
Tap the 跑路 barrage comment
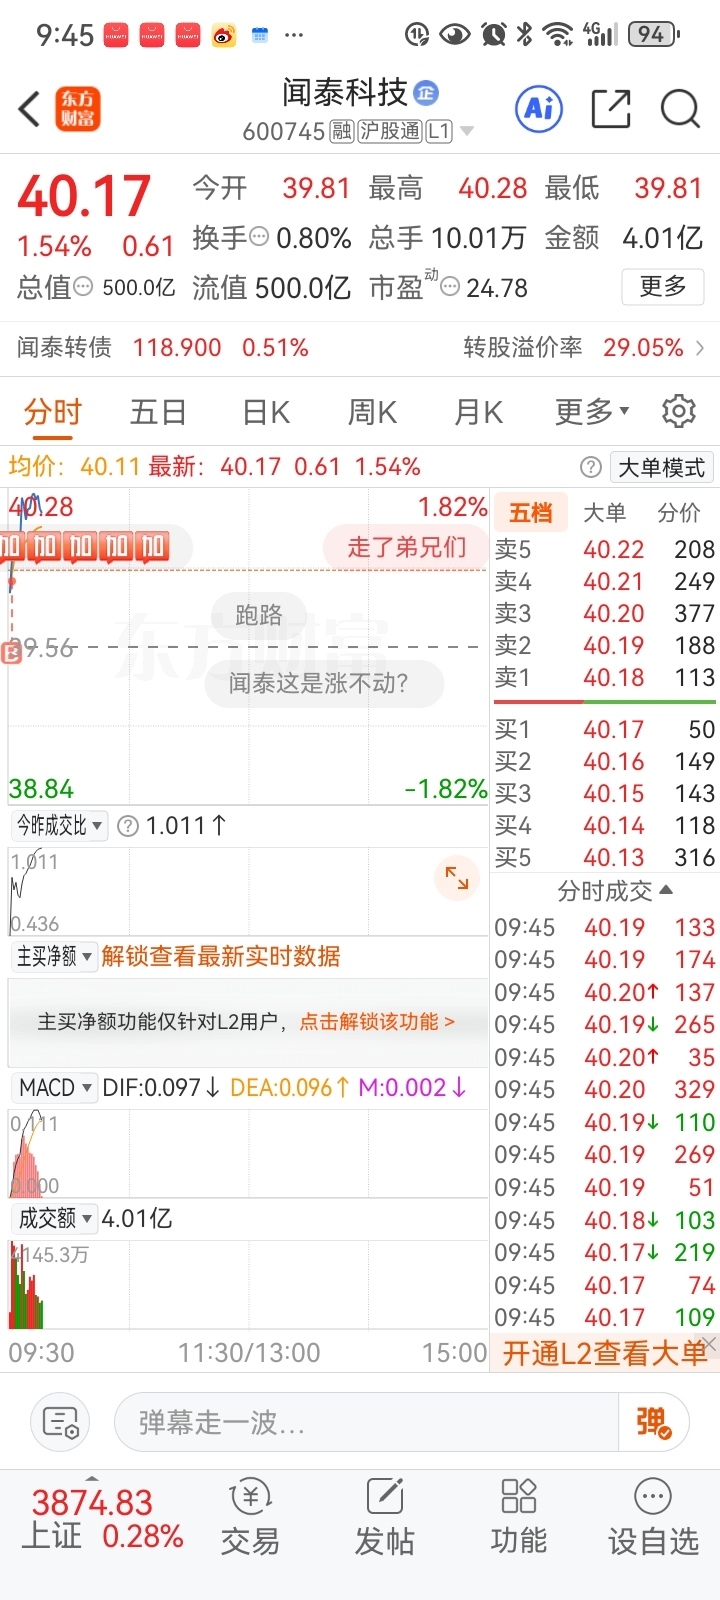click(x=259, y=614)
